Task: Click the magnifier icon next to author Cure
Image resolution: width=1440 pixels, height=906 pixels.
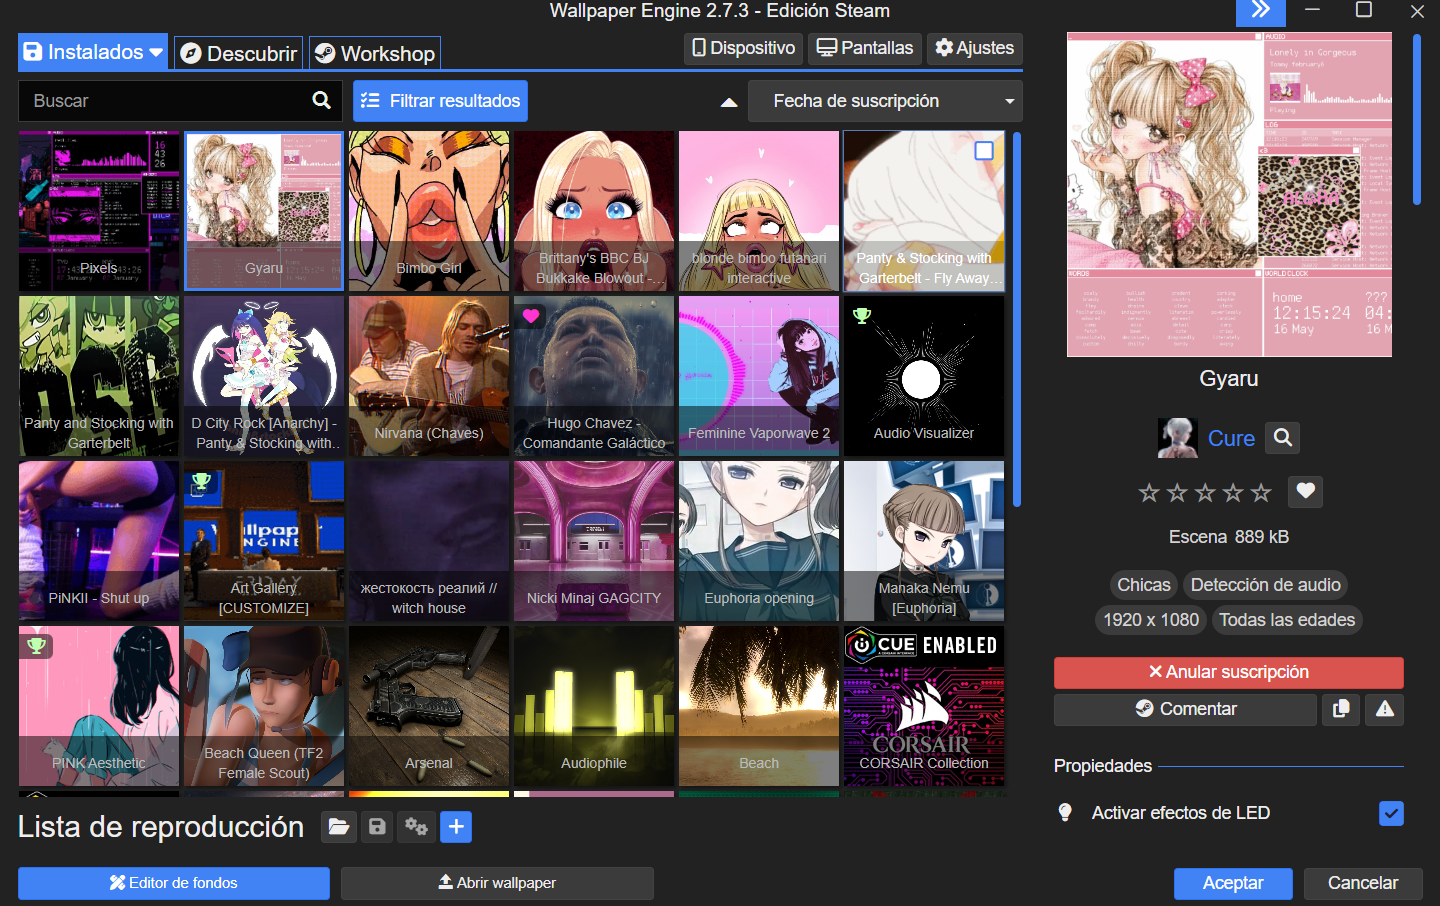Action: (1283, 438)
